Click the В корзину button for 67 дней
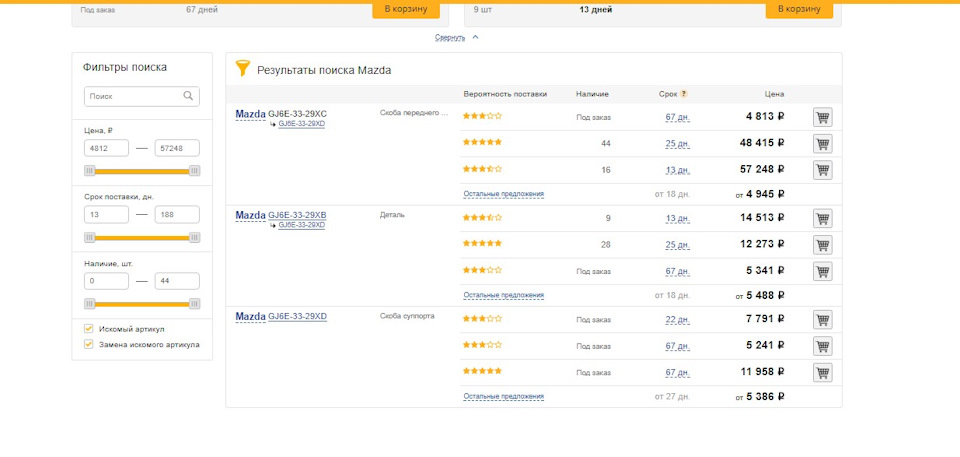Screen dimensions: 960x457 (406, 9)
